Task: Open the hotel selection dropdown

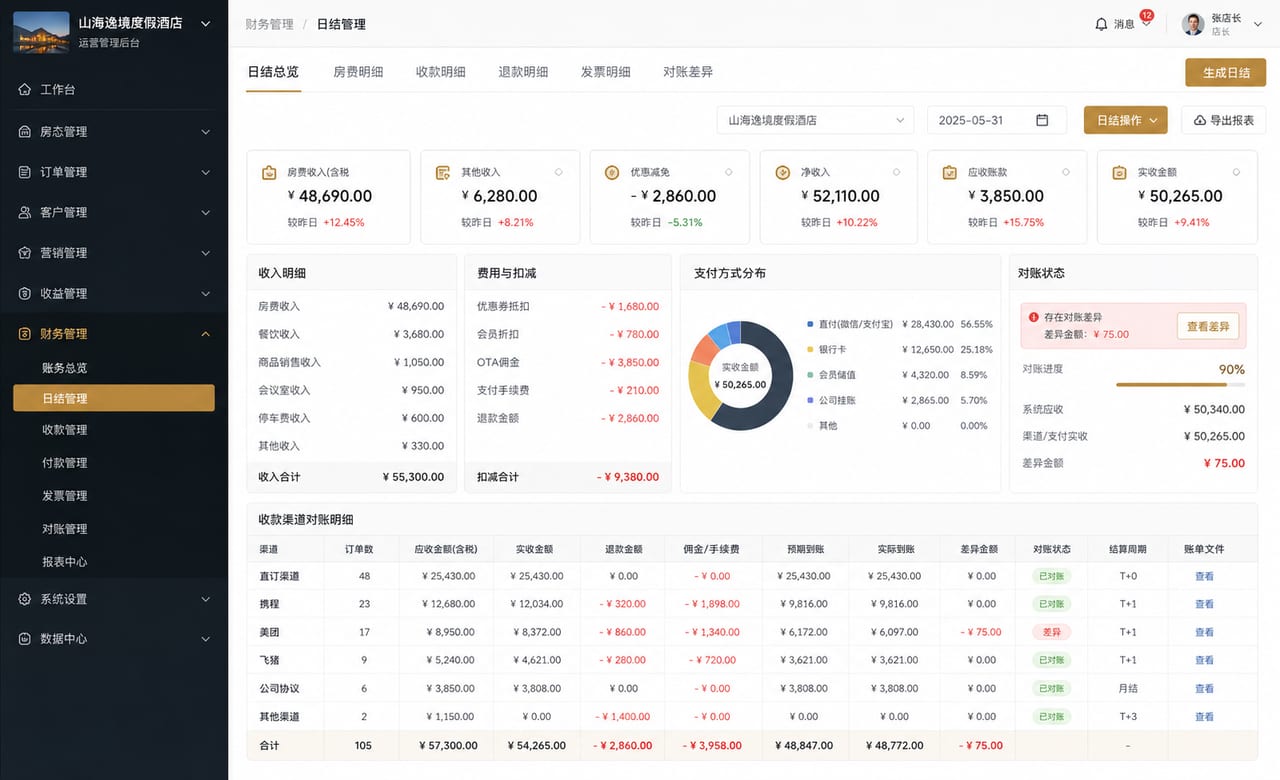Action: [815, 120]
